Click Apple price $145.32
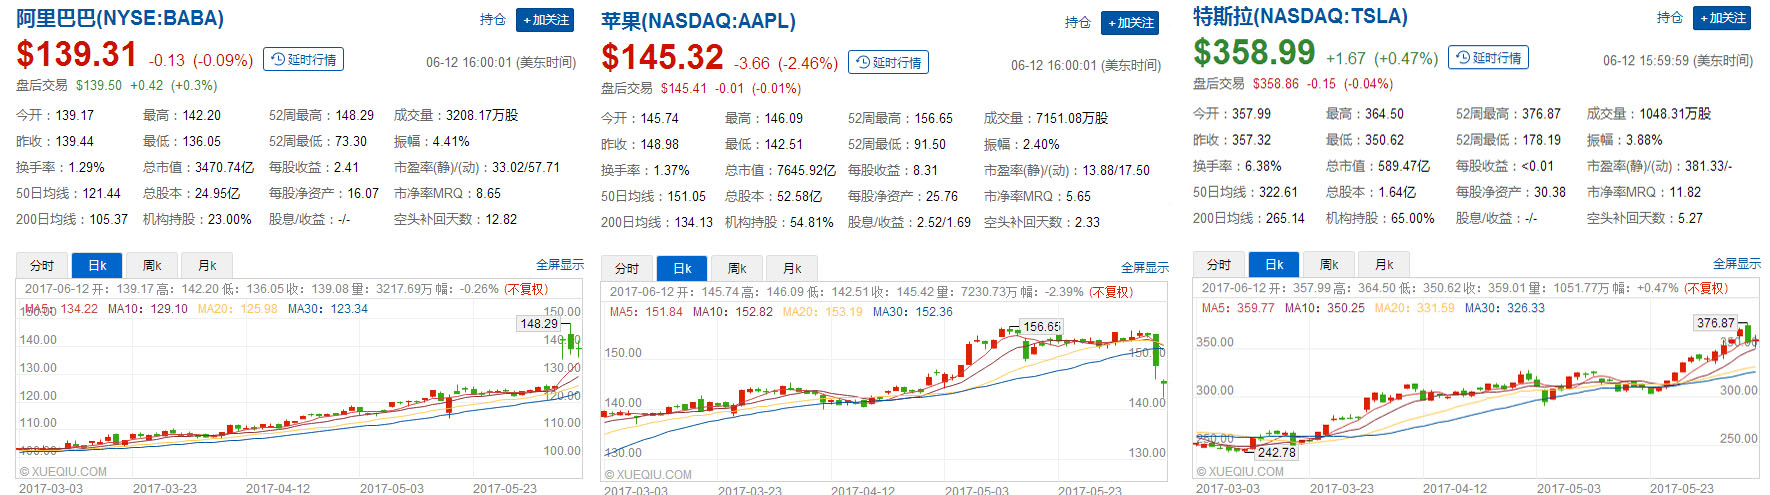This screenshot has height=495, width=1770. 662,57
